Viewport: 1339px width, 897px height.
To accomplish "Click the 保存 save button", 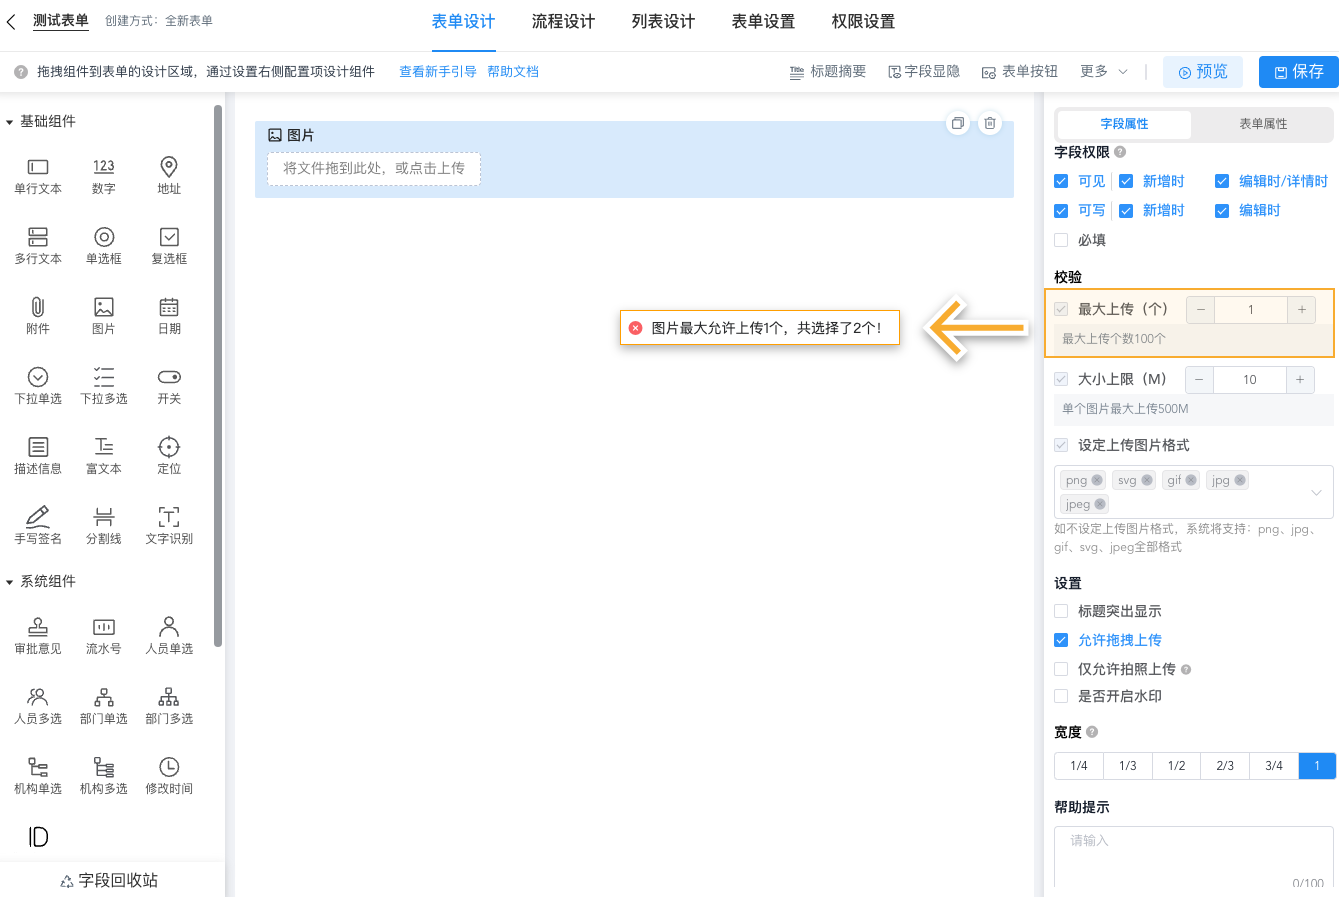I will 1298,71.
